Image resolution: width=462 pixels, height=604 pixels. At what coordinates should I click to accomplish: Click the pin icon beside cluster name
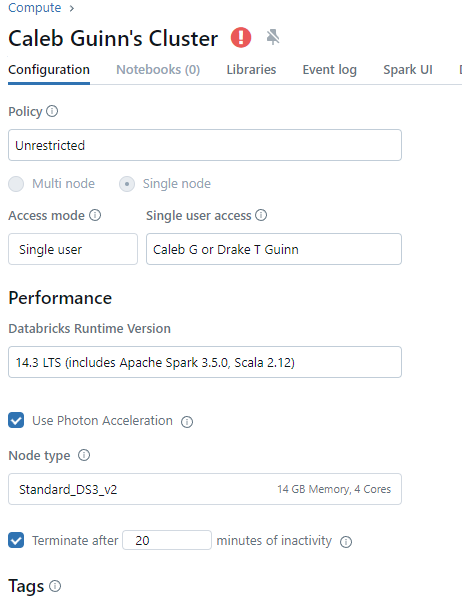pos(273,37)
